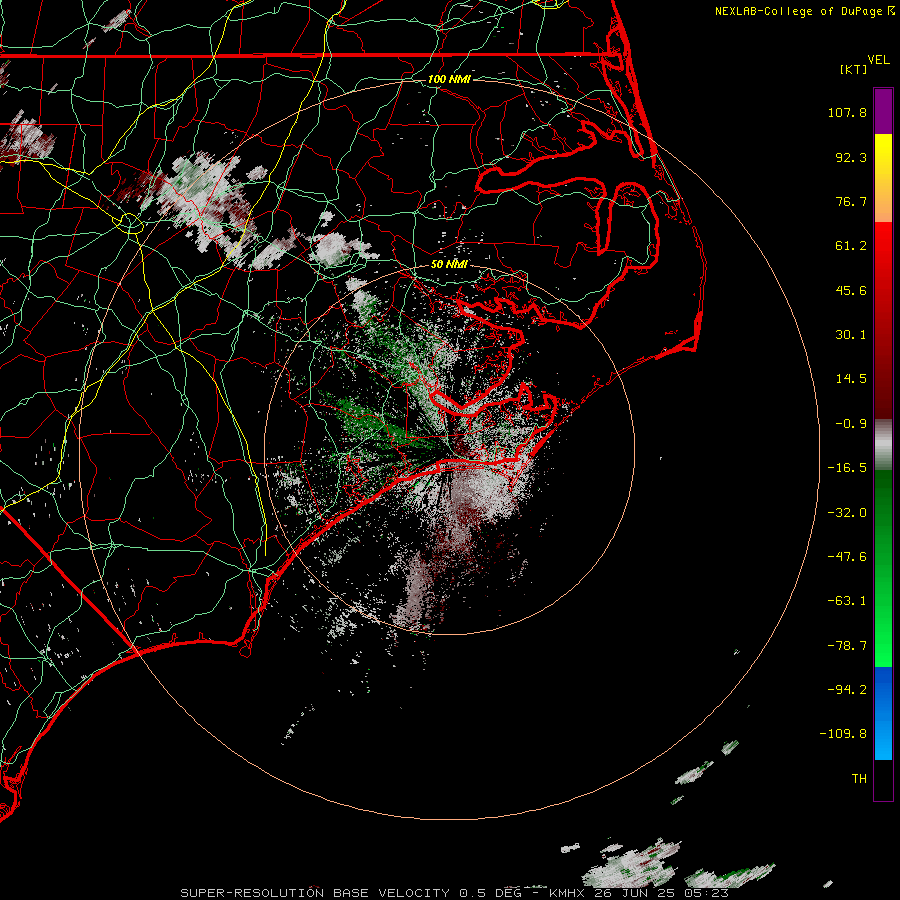The height and width of the screenshot is (900, 900).
Task: Click the 50 NMI range ring label
Action: pyautogui.click(x=449, y=264)
